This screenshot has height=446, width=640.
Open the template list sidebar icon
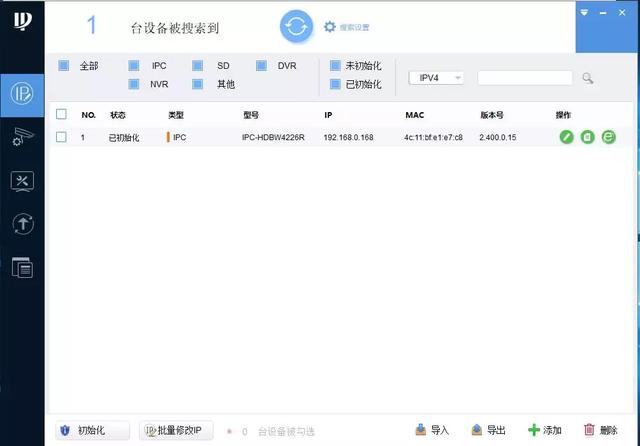tap(22, 268)
